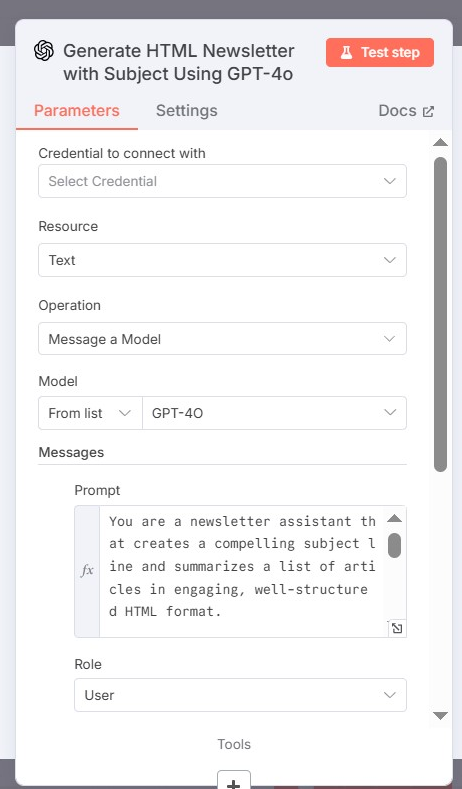462x789 pixels.
Task: Click inside the Prompt text field
Action: [x=242, y=571]
